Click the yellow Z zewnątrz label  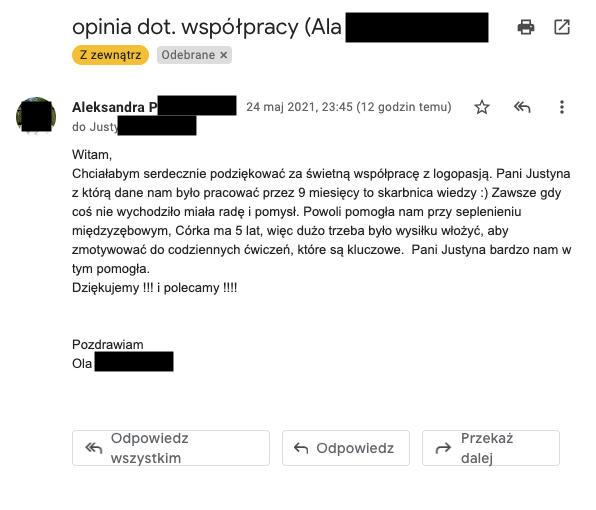(110, 55)
